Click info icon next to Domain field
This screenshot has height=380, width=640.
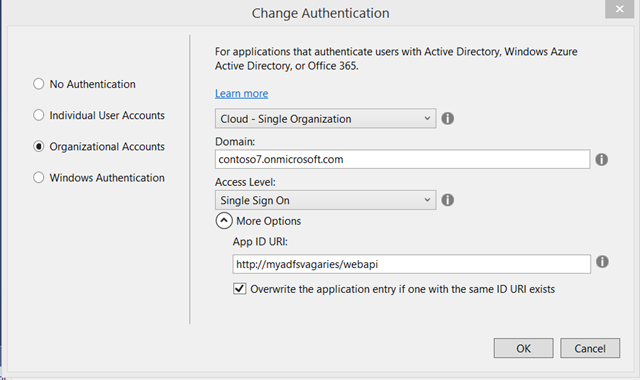[x=601, y=159]
